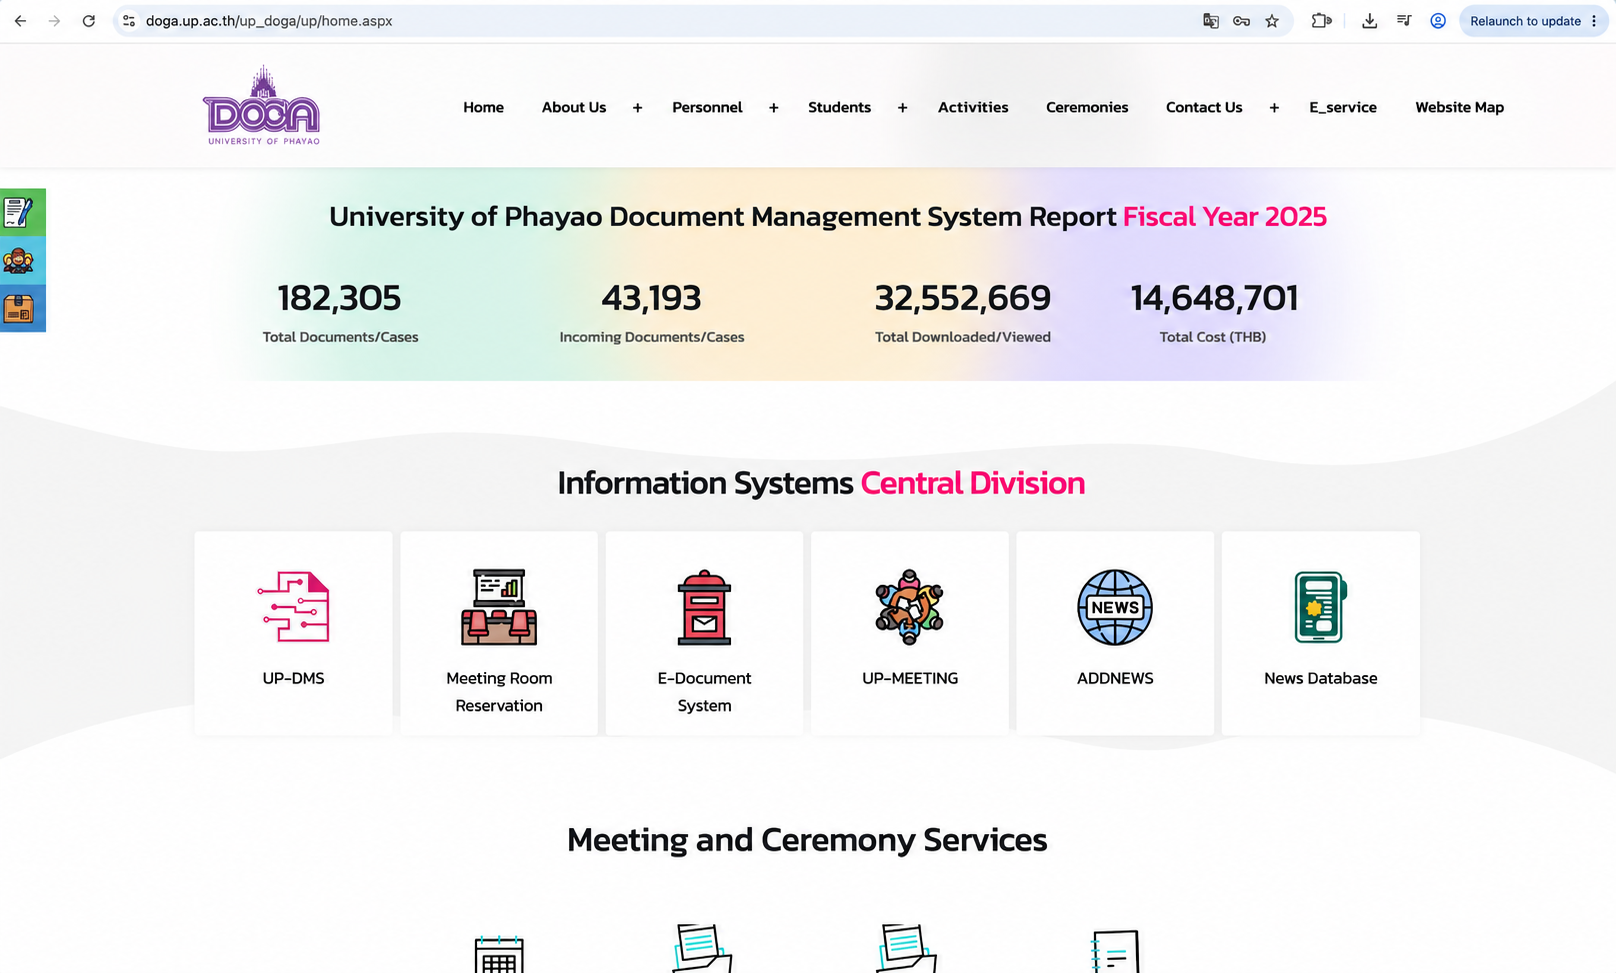Screen dimensions: 1616x973
Task: Click the UP-DMS card label
Action: tap(293, 678)
